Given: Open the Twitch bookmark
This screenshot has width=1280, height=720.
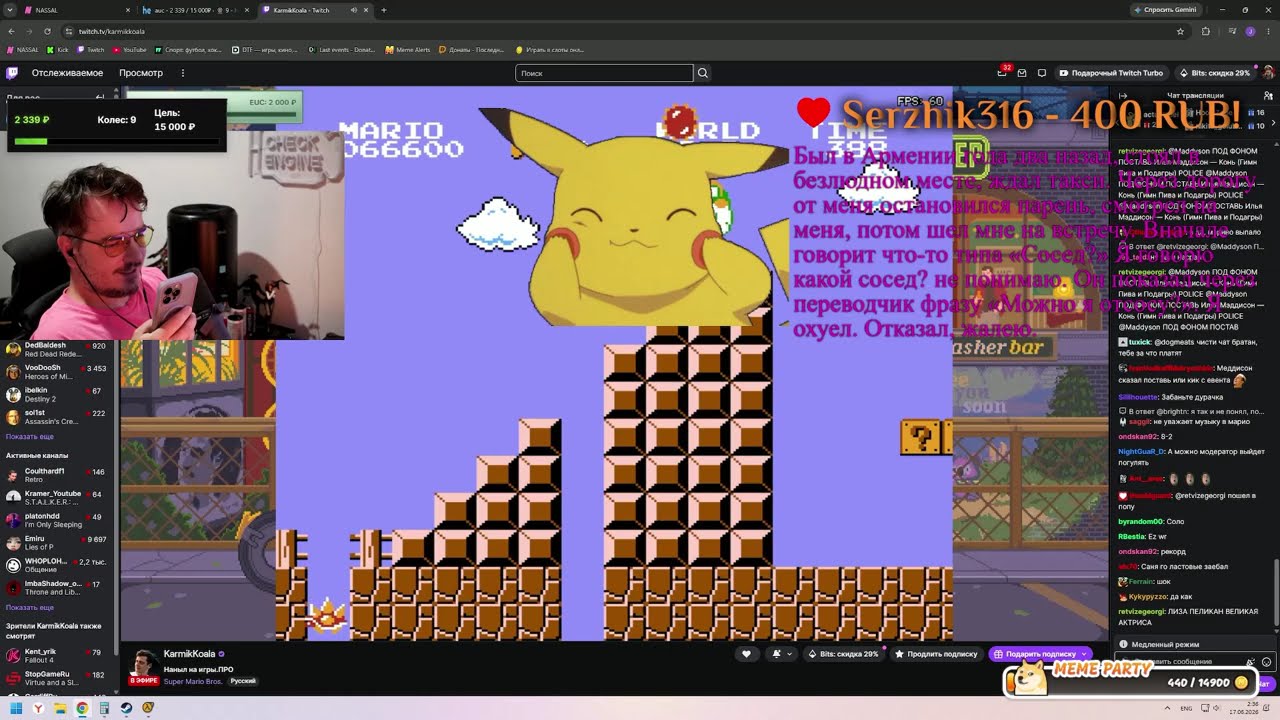Looking at the screenshot, I should click(x=91, y=49).
